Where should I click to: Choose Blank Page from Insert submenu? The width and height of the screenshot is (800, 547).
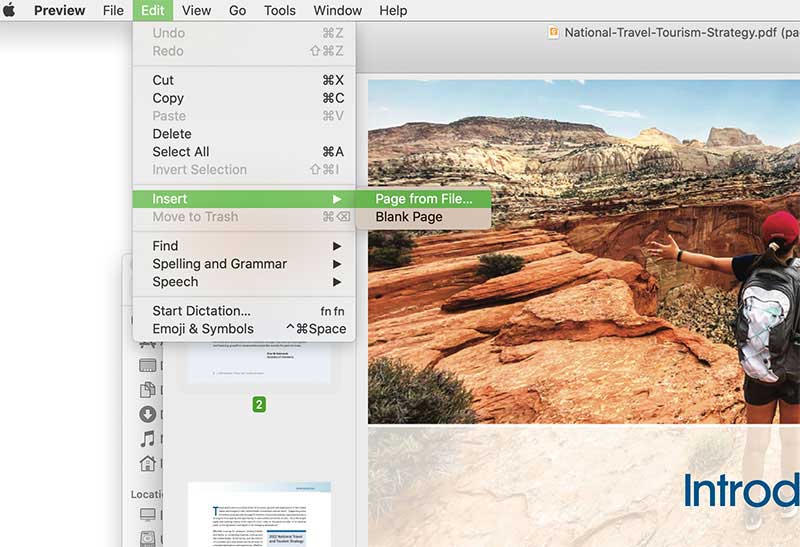[x=409, y=217]
